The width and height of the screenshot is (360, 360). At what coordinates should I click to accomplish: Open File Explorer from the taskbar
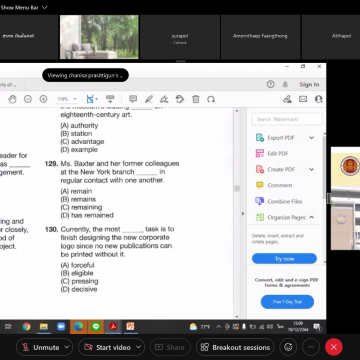point(44,327)
